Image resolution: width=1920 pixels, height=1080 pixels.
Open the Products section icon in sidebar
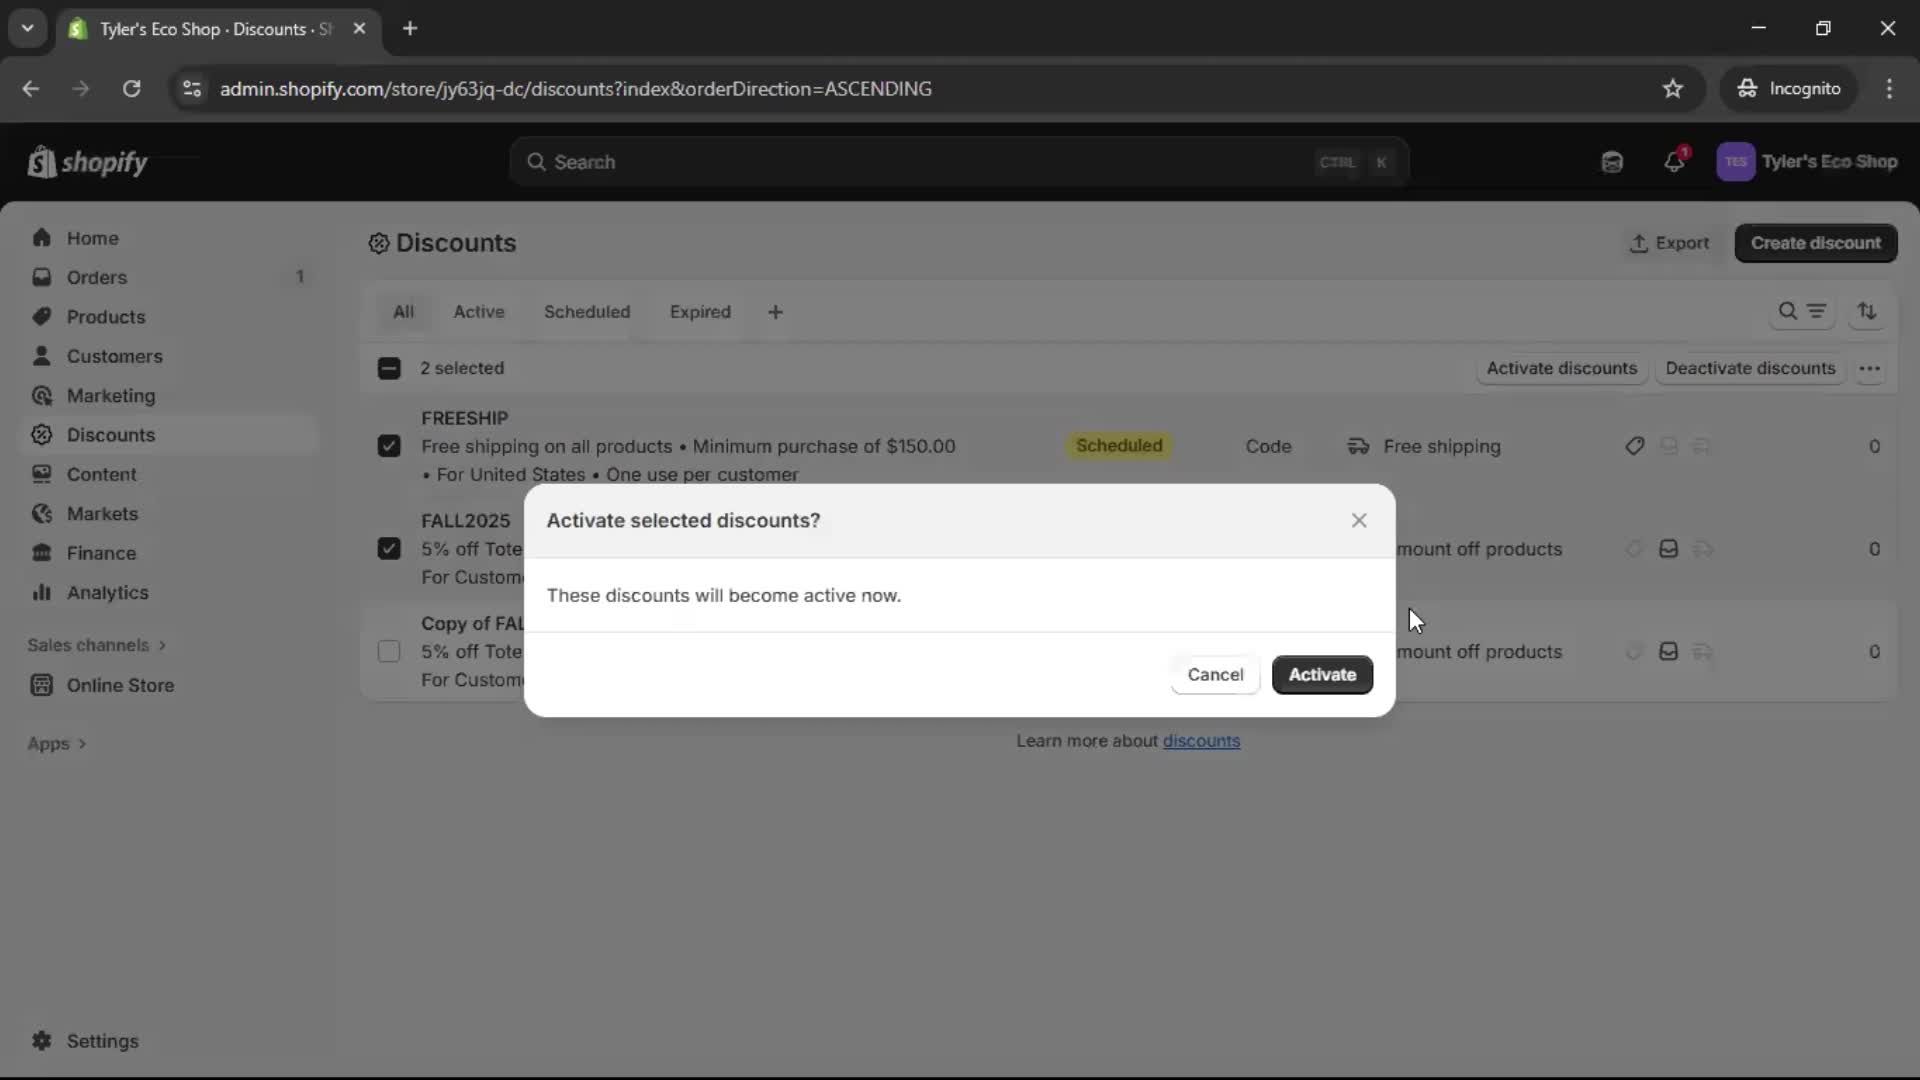41,316
